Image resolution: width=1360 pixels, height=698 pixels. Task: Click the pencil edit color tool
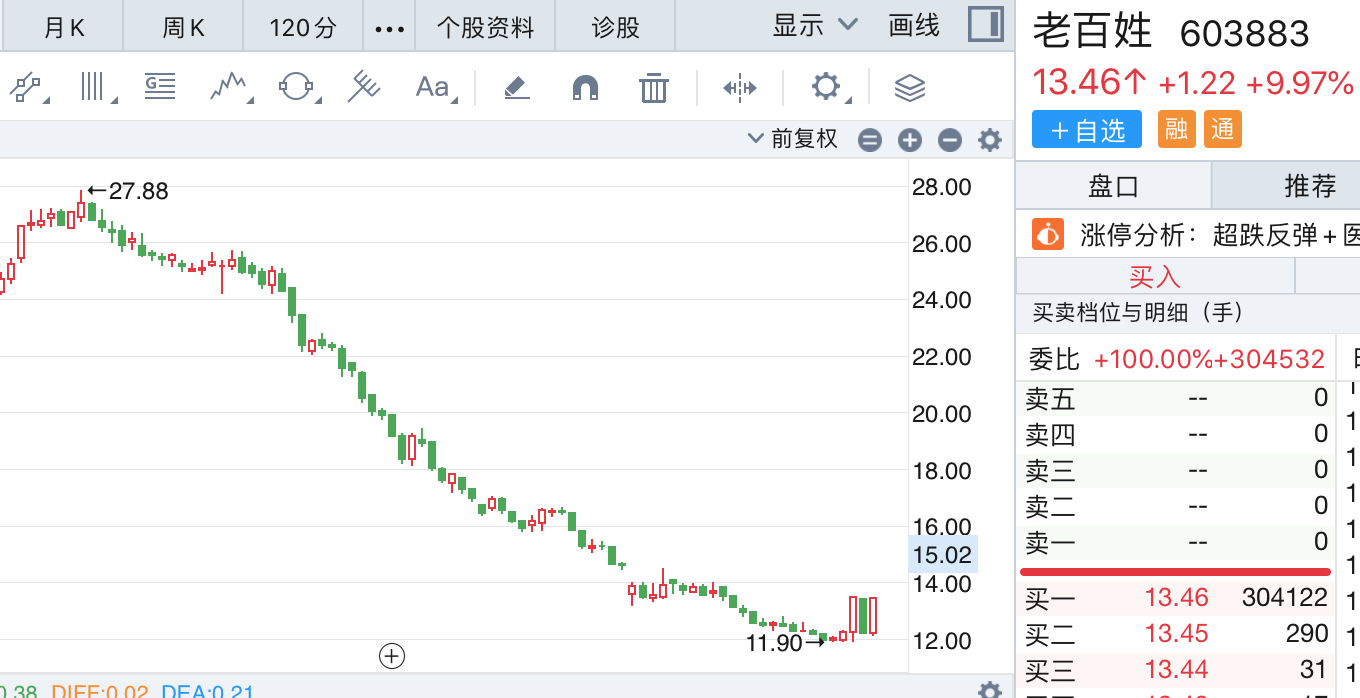click(x=516, y=88)
